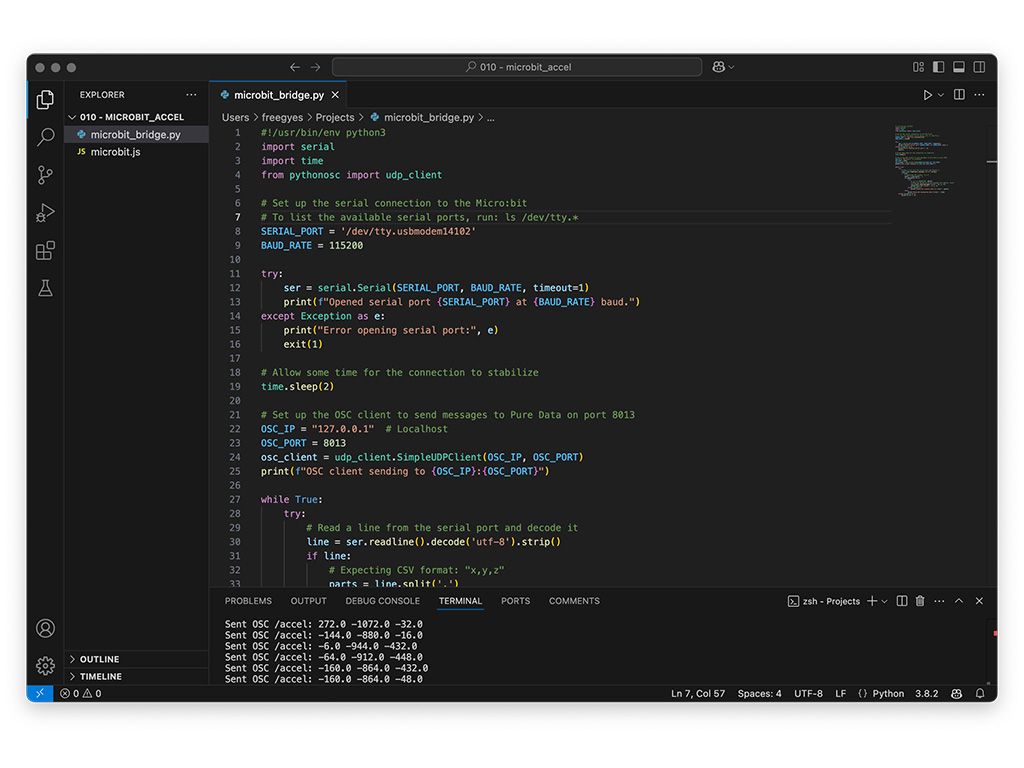This screenshot has height=768, width=1024.
Task: Click the Spaces: 4 indentation setting
Action: pyautogui.click(x=759, y=693)
